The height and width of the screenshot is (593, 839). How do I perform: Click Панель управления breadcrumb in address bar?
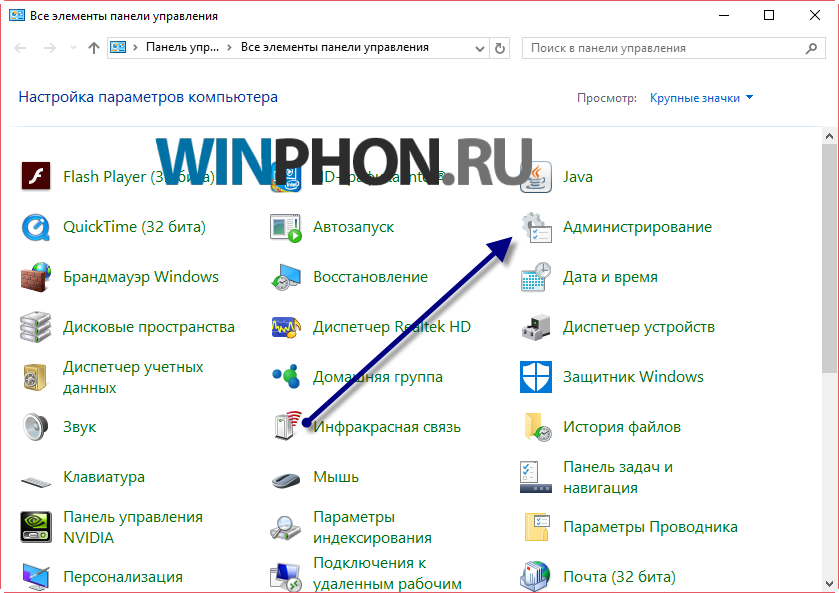tap(182, 48)
